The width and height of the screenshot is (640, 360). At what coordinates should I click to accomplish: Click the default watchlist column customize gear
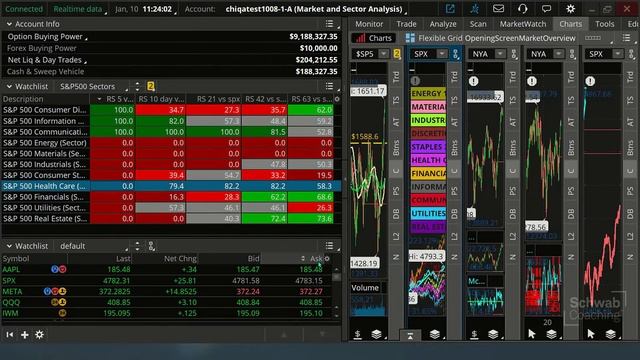point(327,258)
